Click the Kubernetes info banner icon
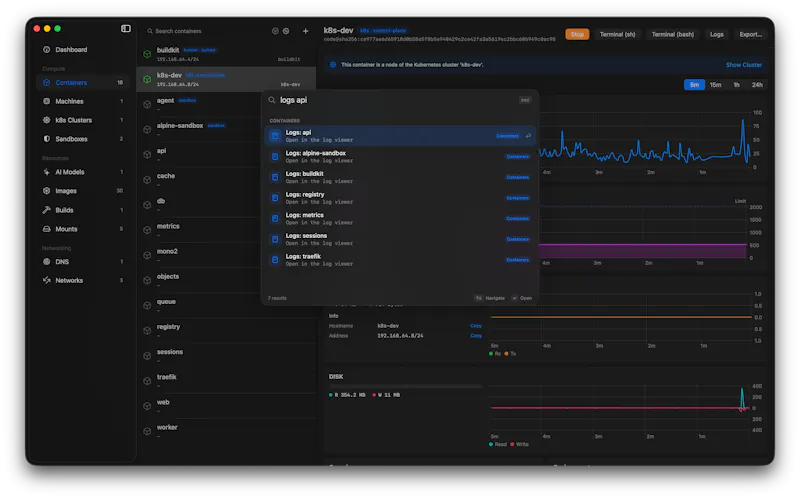The image size is (800, 499). tap(333, 65)
